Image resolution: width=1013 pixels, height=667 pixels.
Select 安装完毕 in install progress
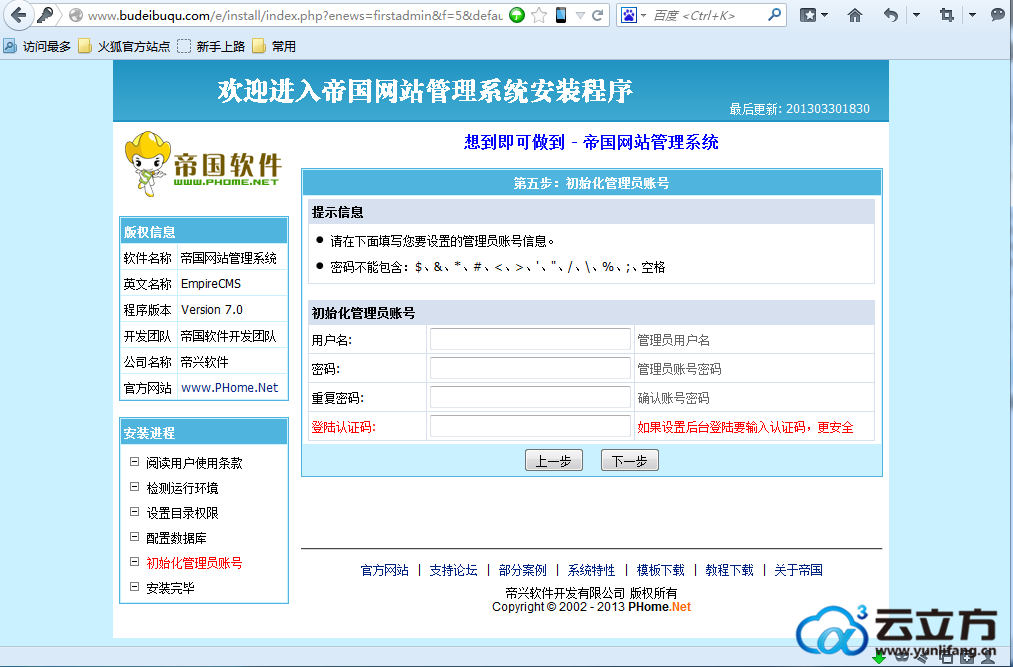(x=170, y=588)
